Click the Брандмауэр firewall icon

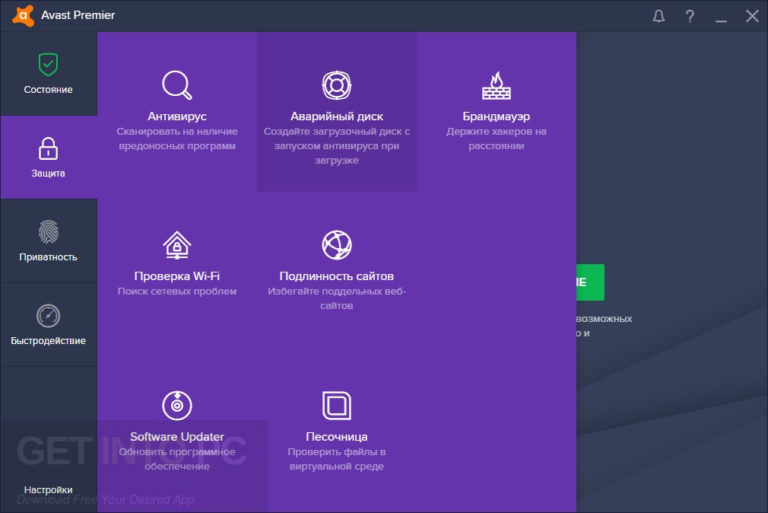pyautogui.click(x=496, y=85)
